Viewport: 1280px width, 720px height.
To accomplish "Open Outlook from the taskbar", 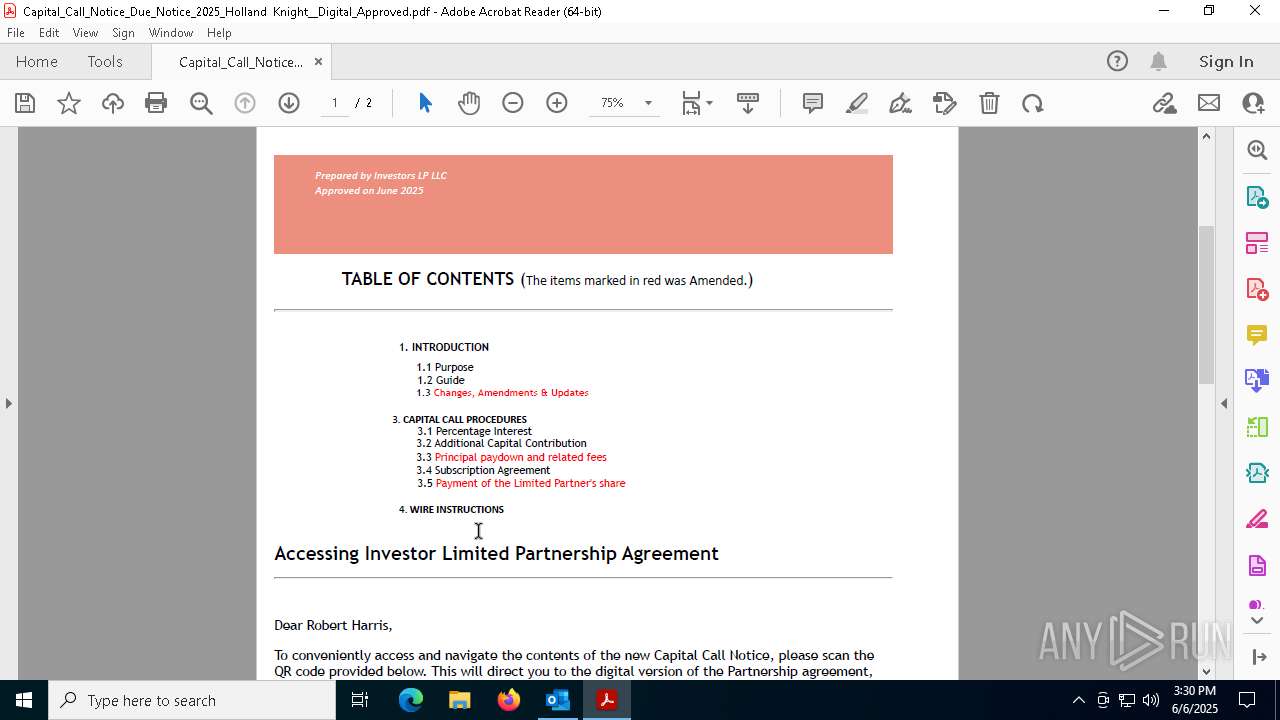I will point(557,700).
